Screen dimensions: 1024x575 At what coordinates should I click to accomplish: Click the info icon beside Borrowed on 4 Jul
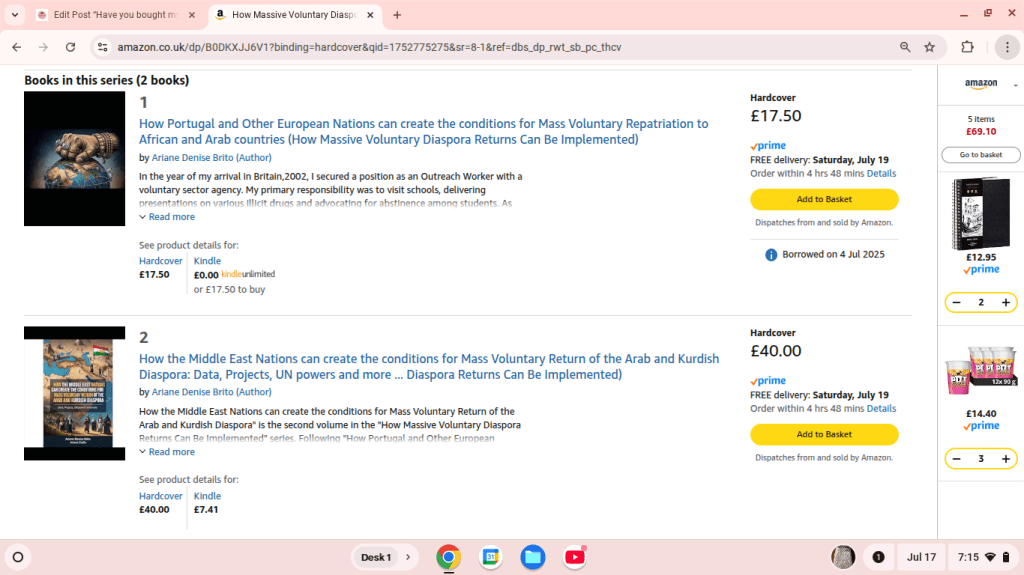pos(771,255)
